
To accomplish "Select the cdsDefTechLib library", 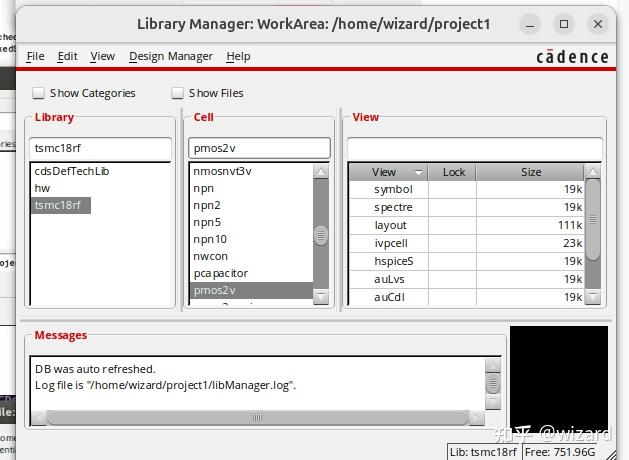I will [x=71, y=171].
